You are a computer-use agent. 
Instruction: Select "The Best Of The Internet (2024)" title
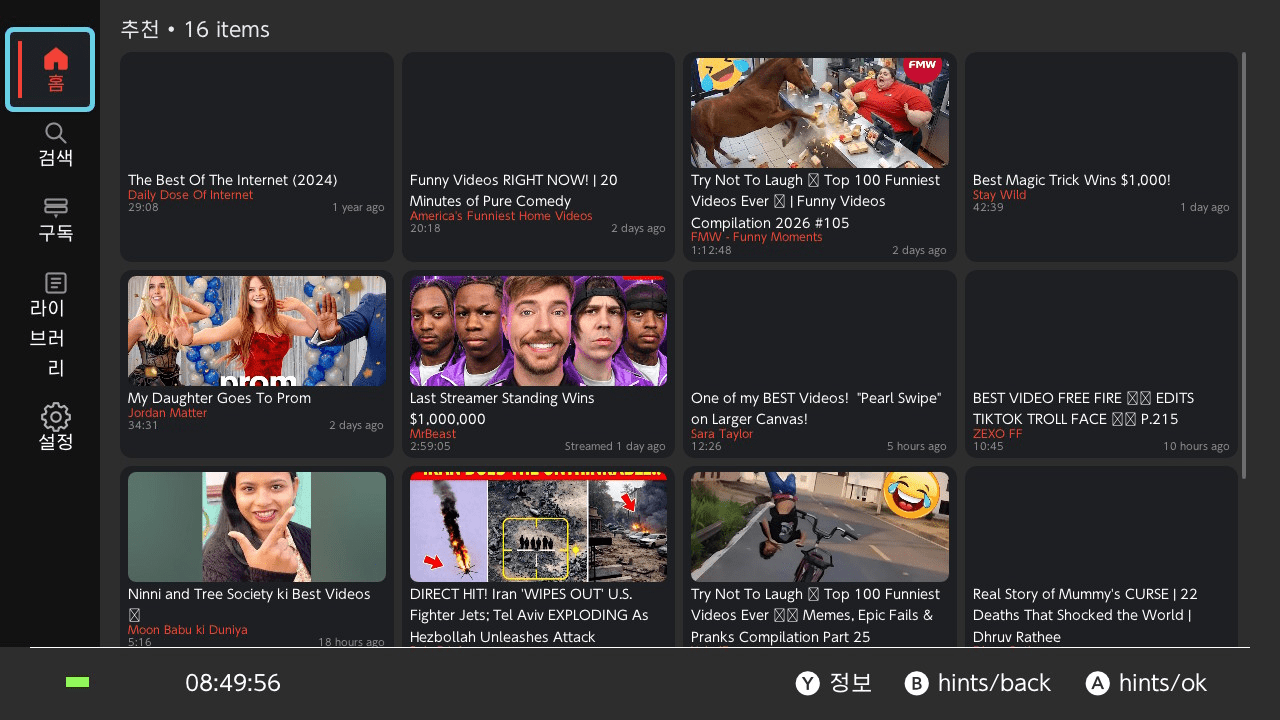[233, 180]
